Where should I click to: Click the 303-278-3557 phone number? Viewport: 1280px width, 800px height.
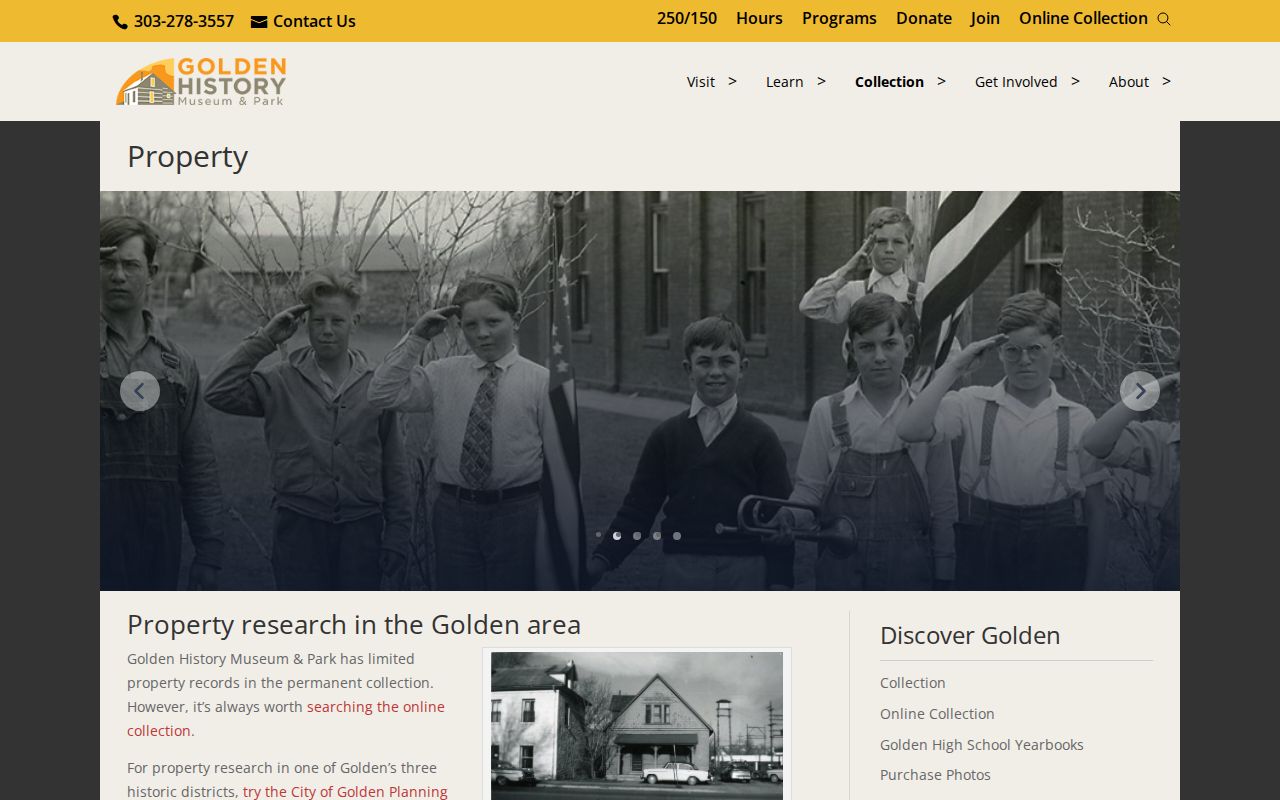click(x=184, y=21)
